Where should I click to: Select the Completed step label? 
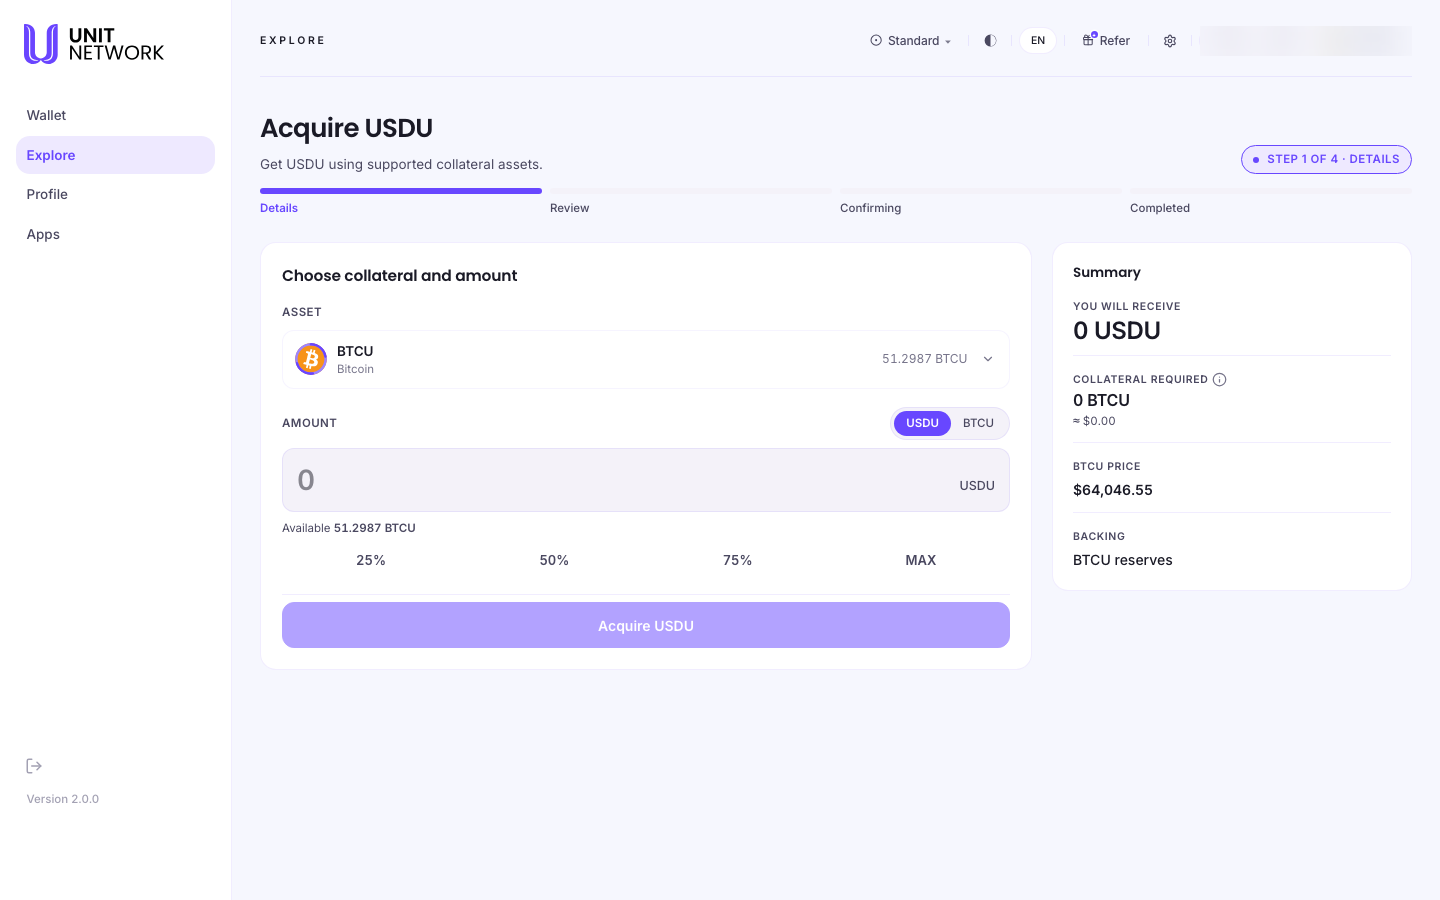pos(1160,208)
